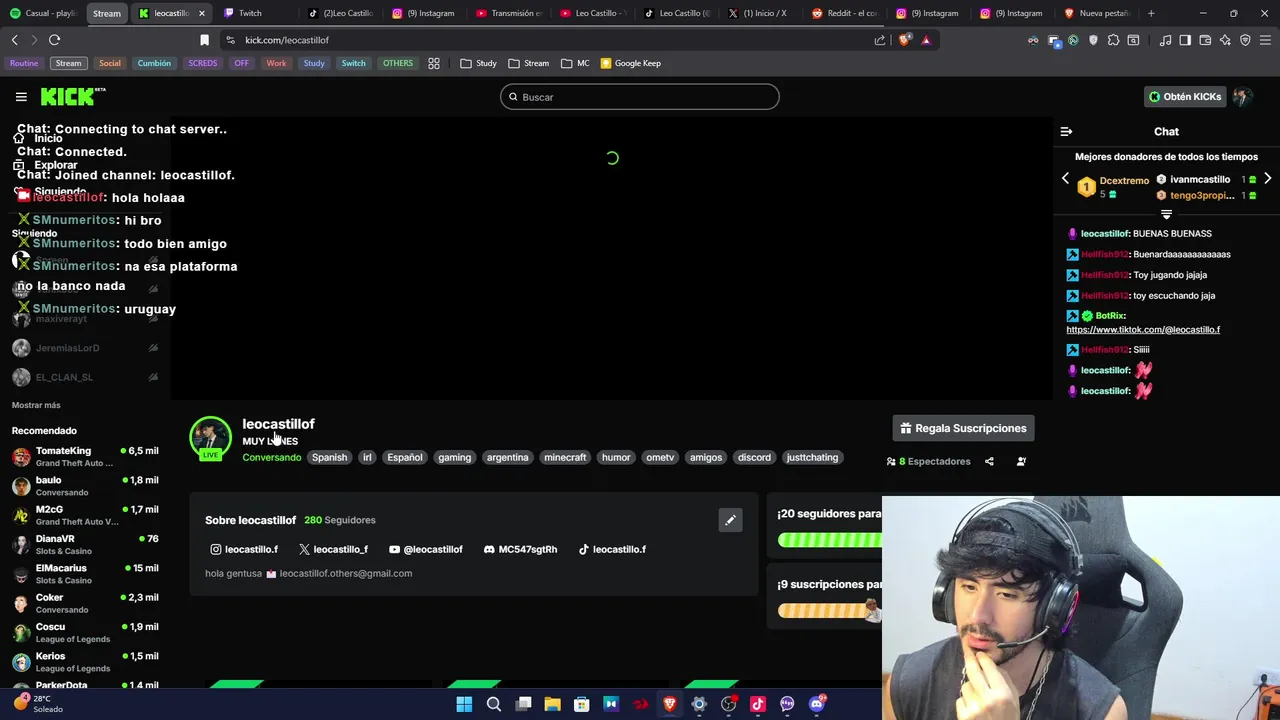Click Mostrar más in sidebar

(x=36, y=405)
